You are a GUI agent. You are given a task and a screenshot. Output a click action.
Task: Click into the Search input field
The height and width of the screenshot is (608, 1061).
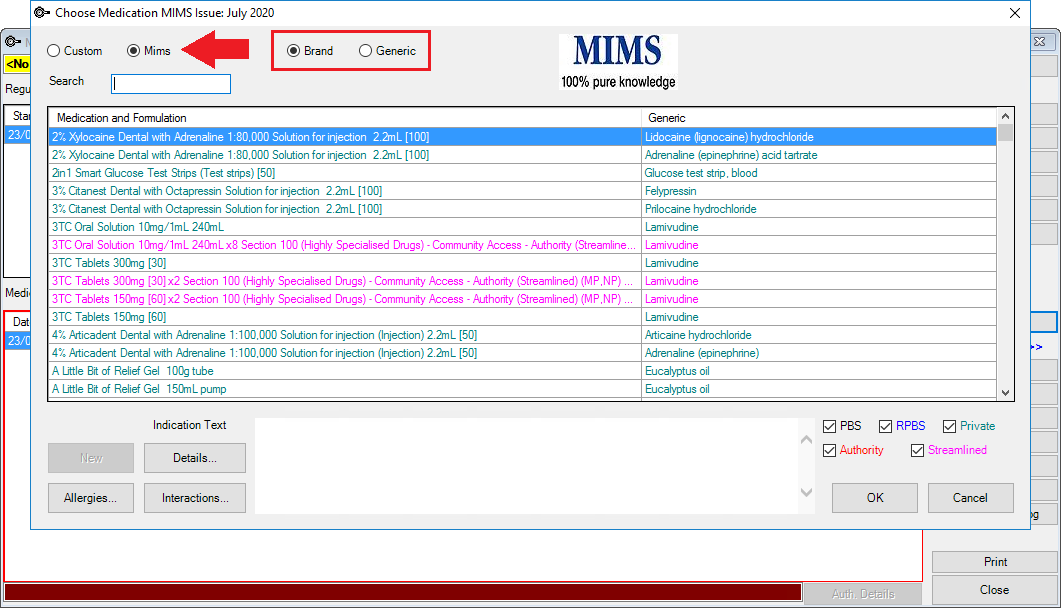click(171, 84)
